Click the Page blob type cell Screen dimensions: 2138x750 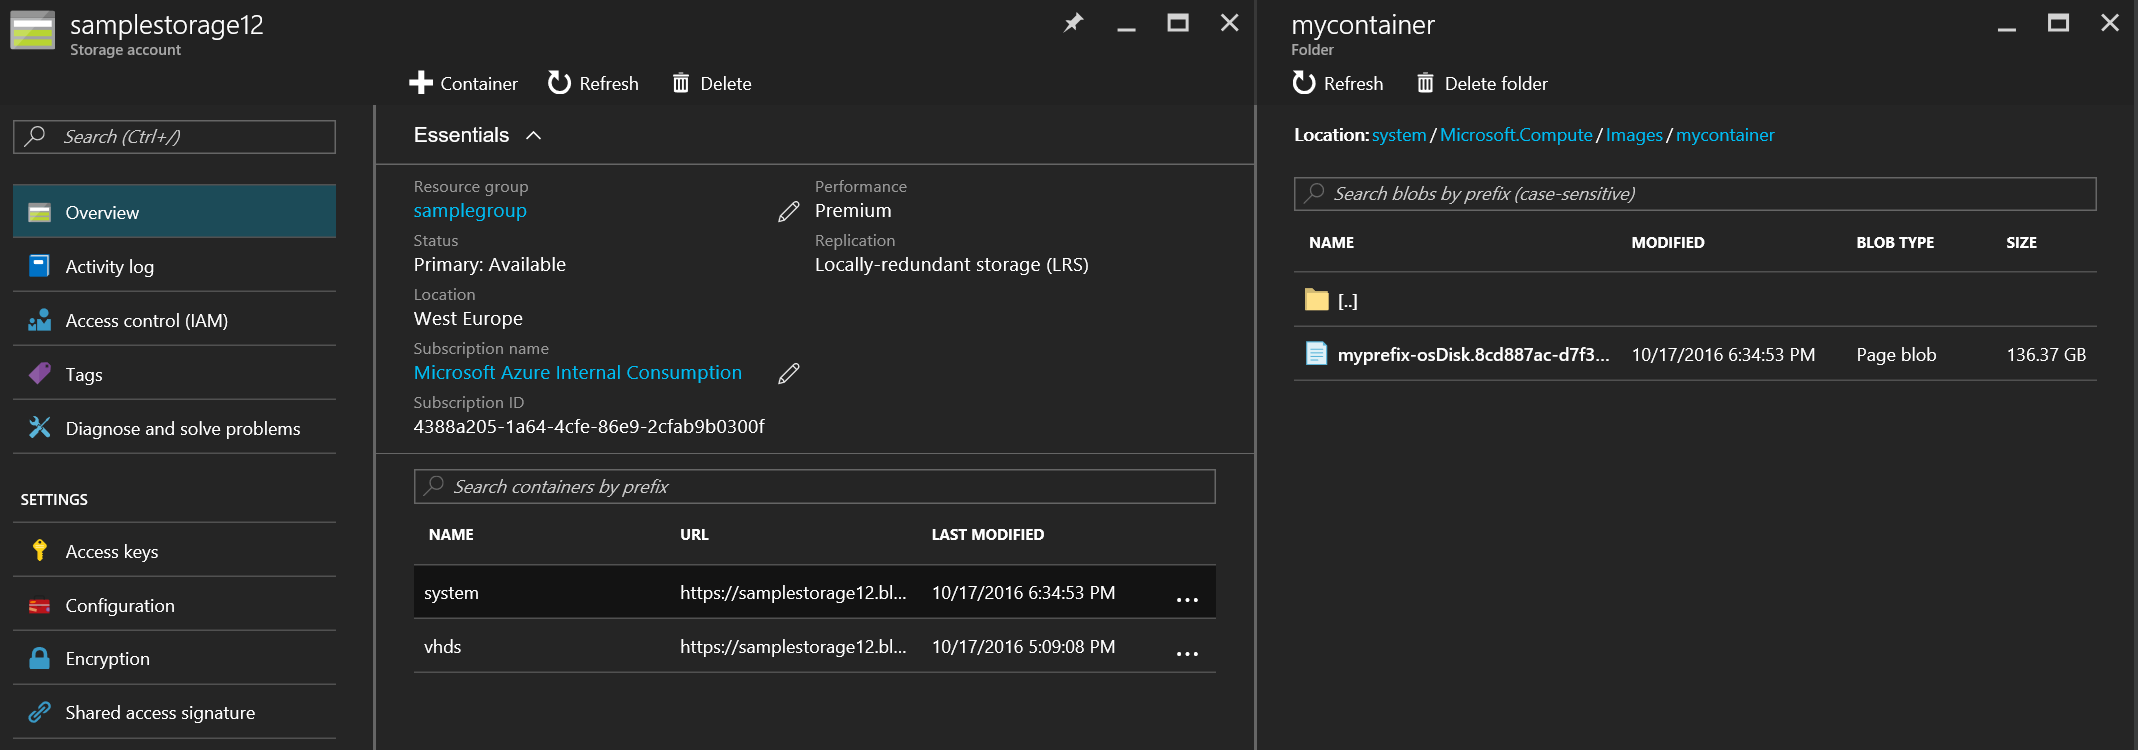(1896, 355)
